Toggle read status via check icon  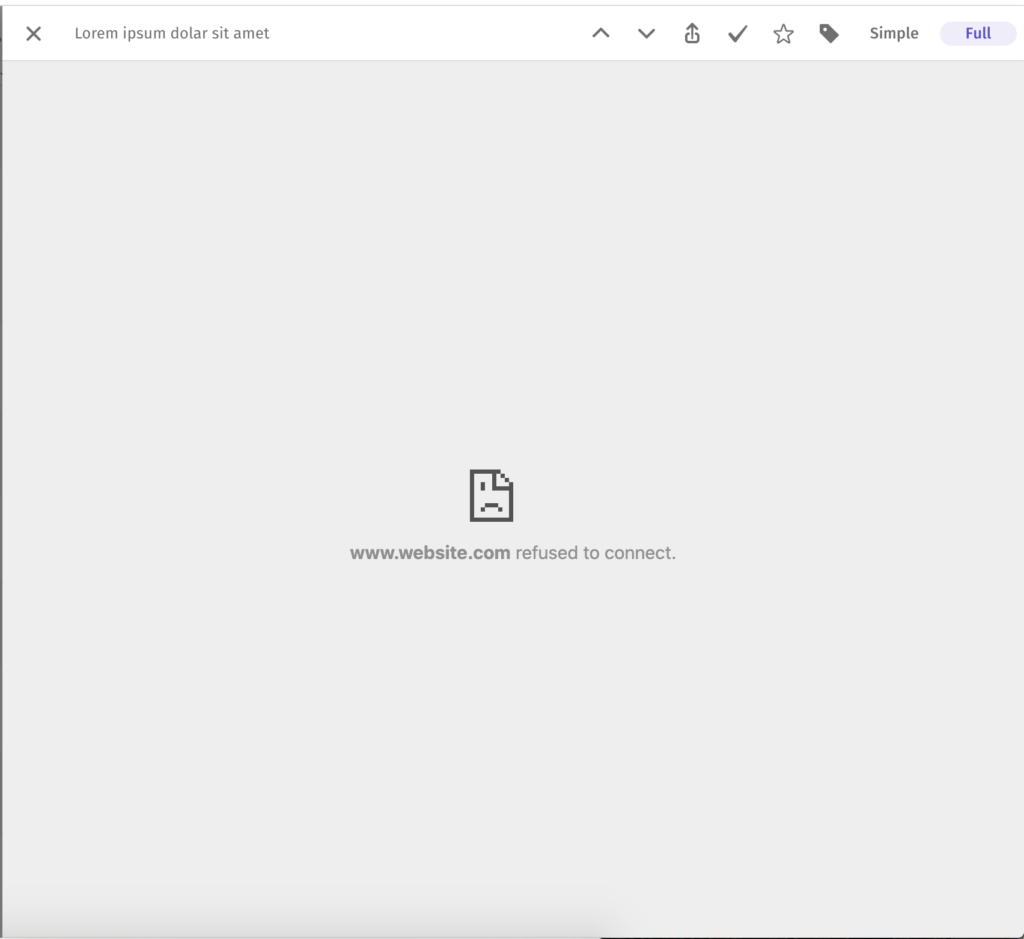[738, 33]
